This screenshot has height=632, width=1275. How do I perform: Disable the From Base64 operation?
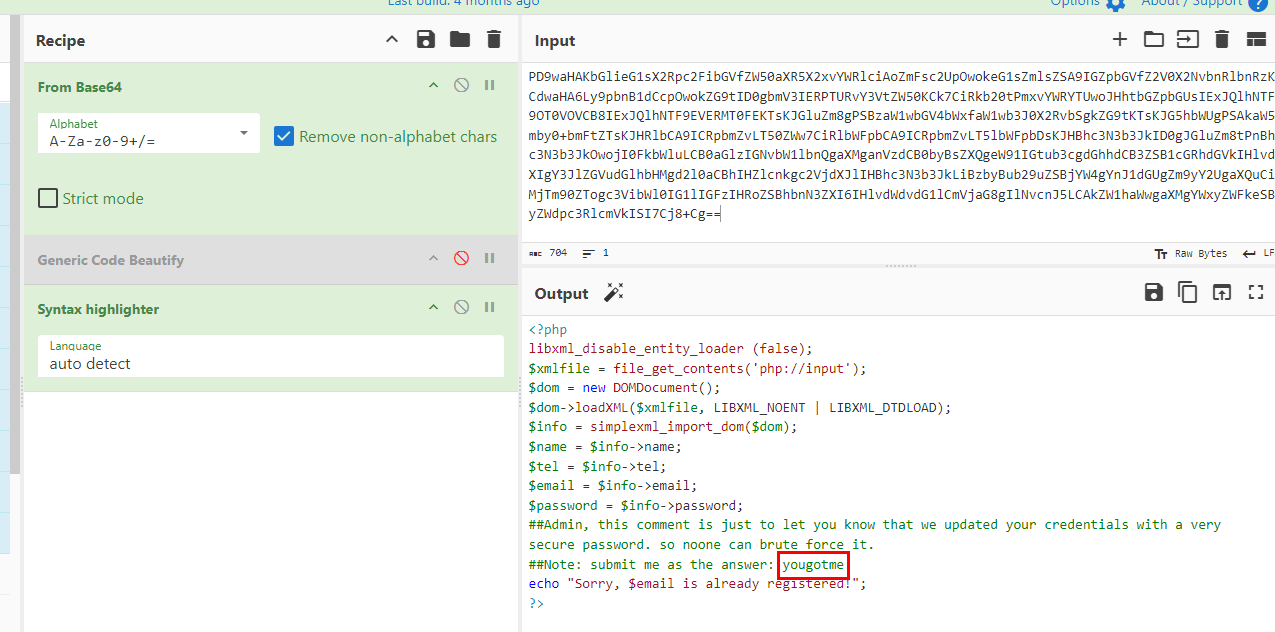(x=461, y=86)
